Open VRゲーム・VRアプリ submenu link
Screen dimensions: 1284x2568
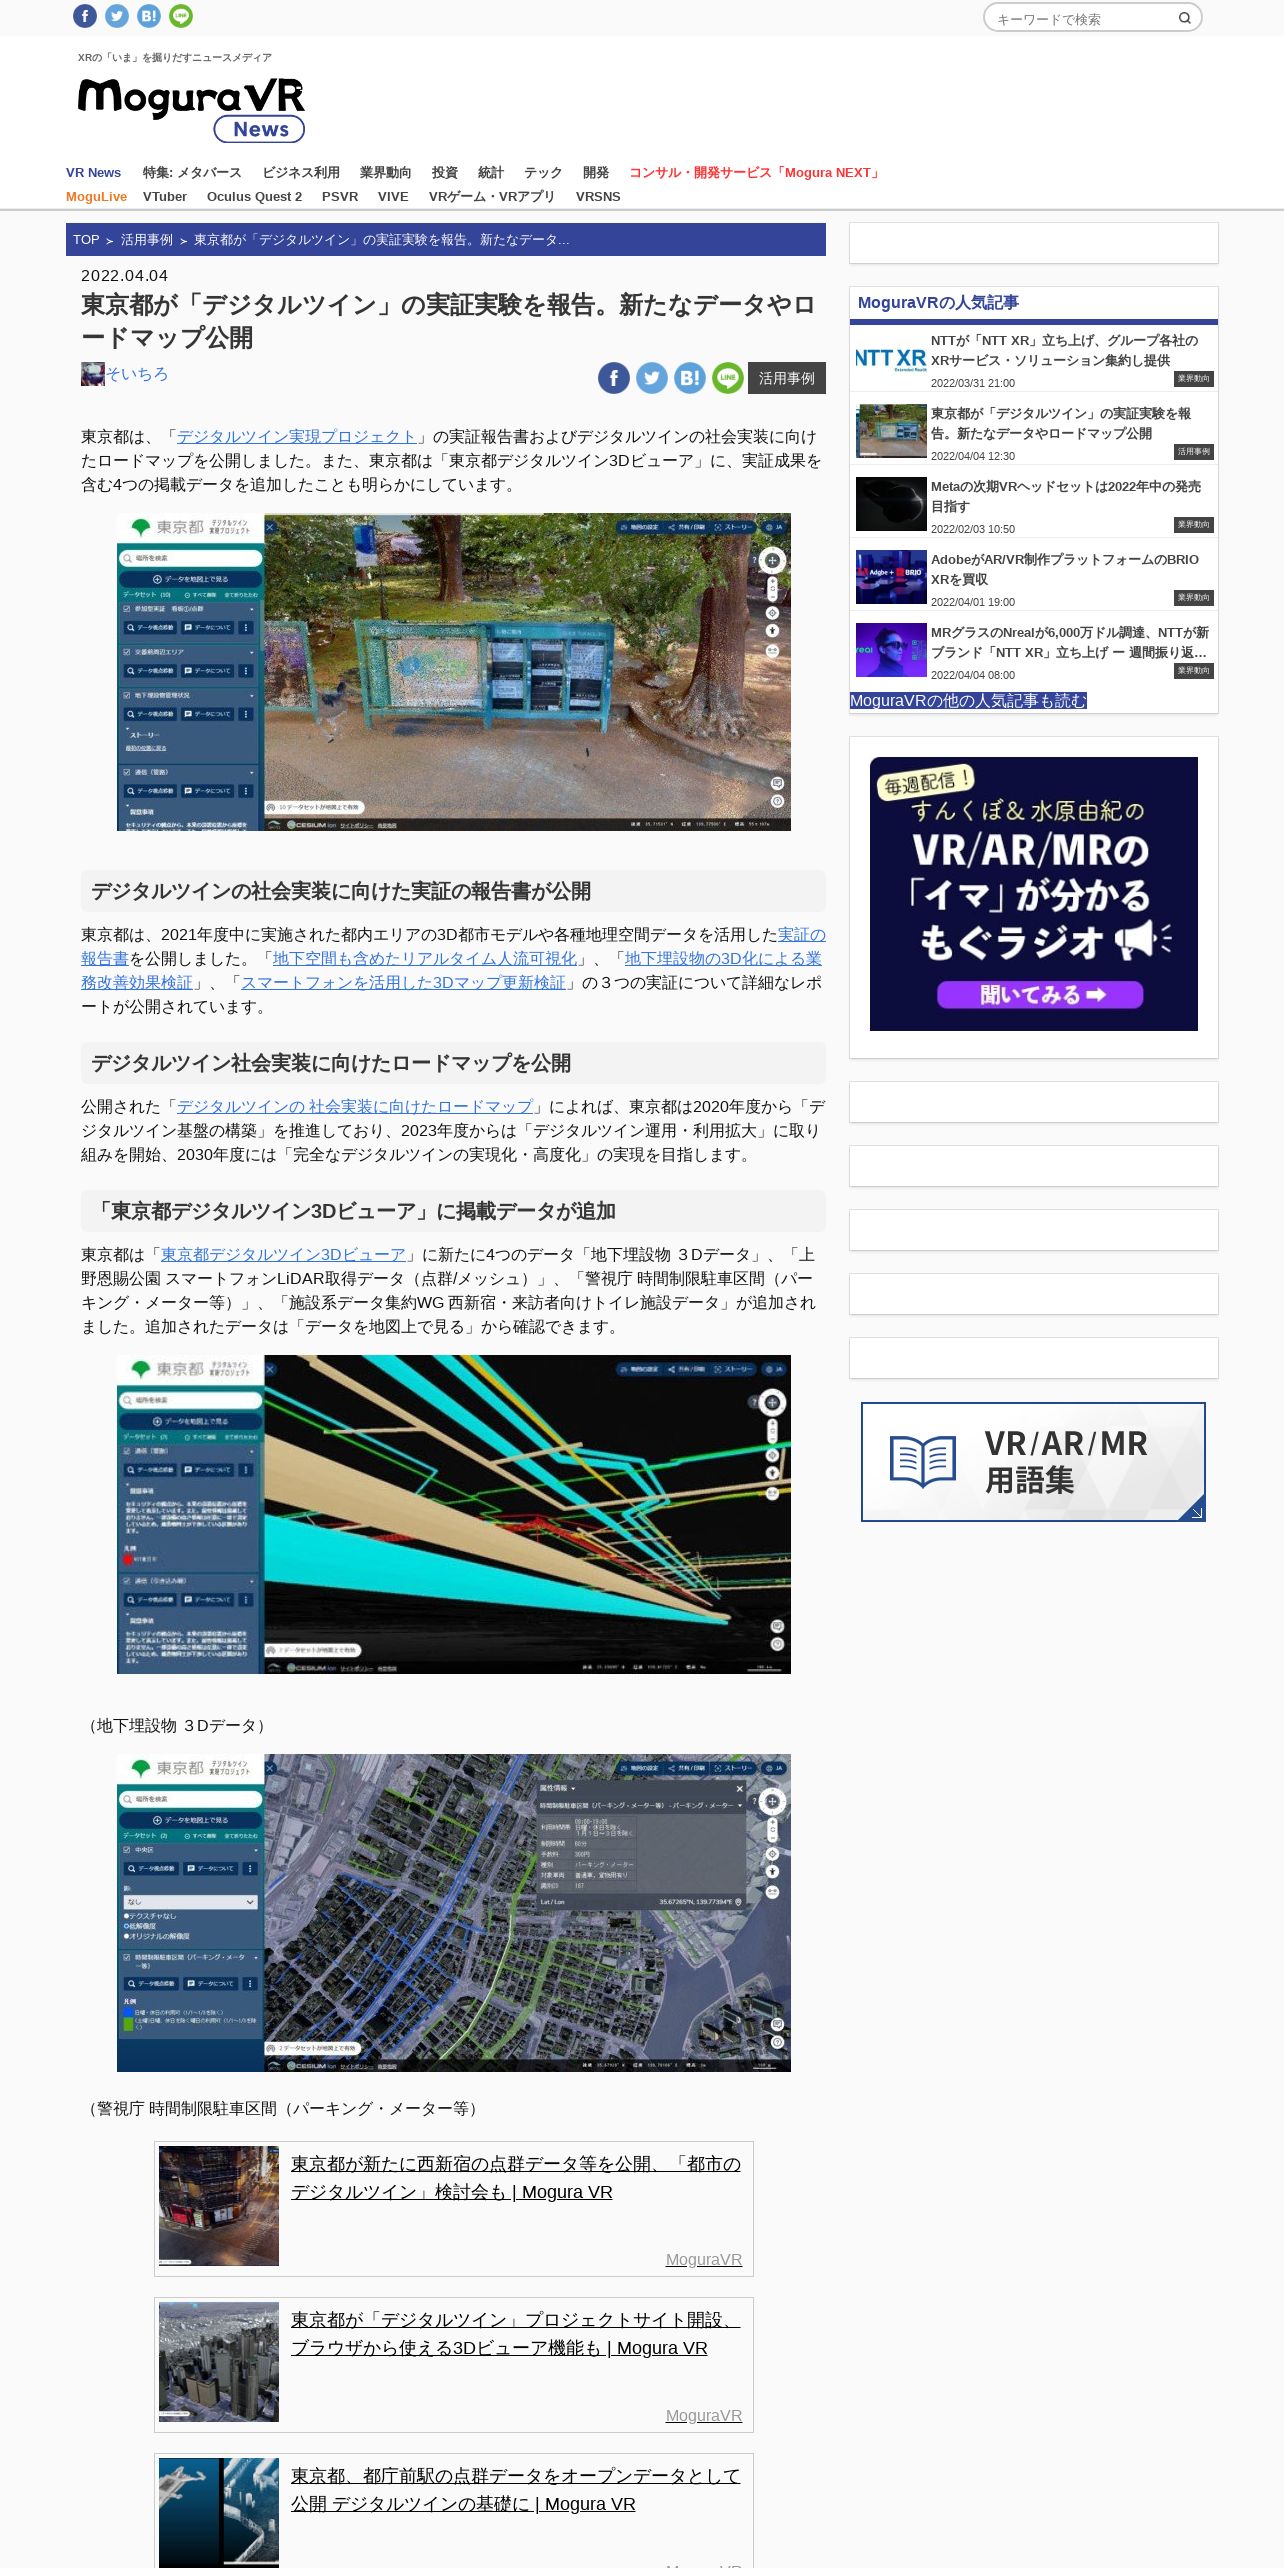(x=492, y=196)
